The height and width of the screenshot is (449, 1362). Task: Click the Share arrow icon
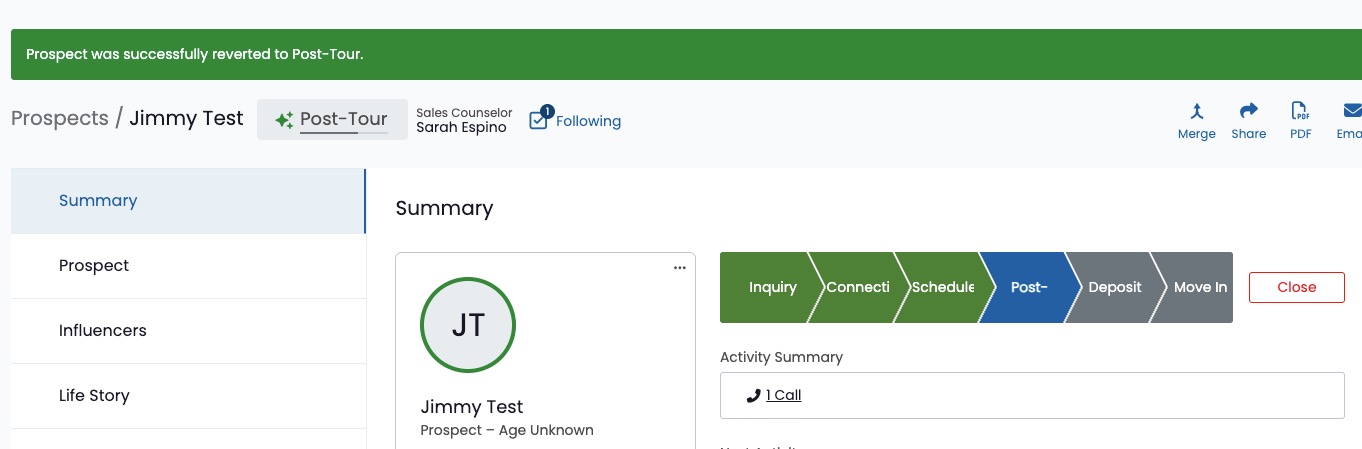(1248, 111)
